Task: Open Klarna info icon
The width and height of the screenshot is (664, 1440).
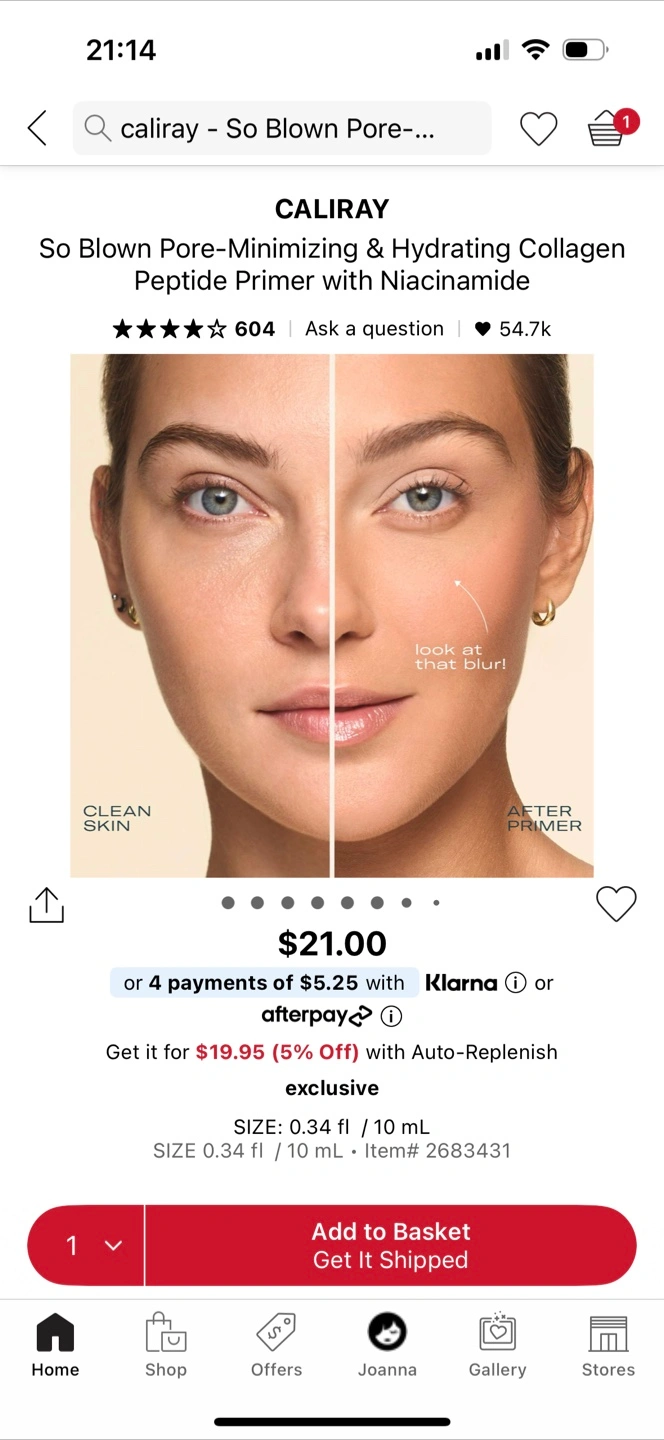Action: click(x=515, y=983)
